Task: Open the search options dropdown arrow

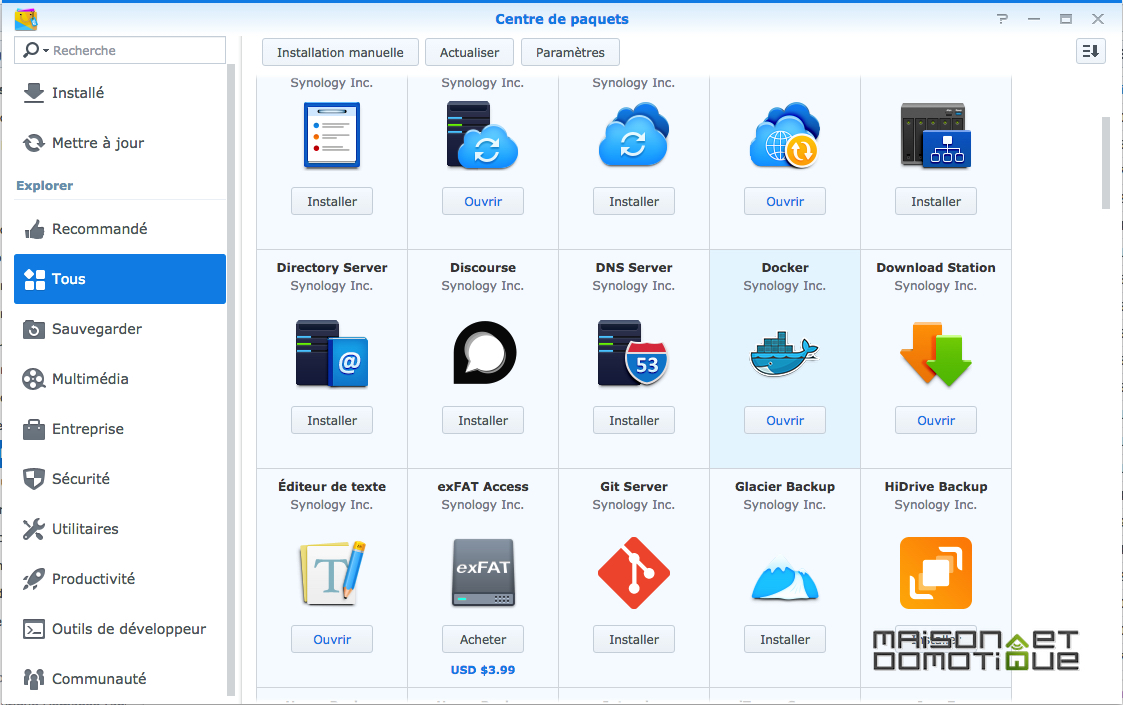Action: click(46, 51)
